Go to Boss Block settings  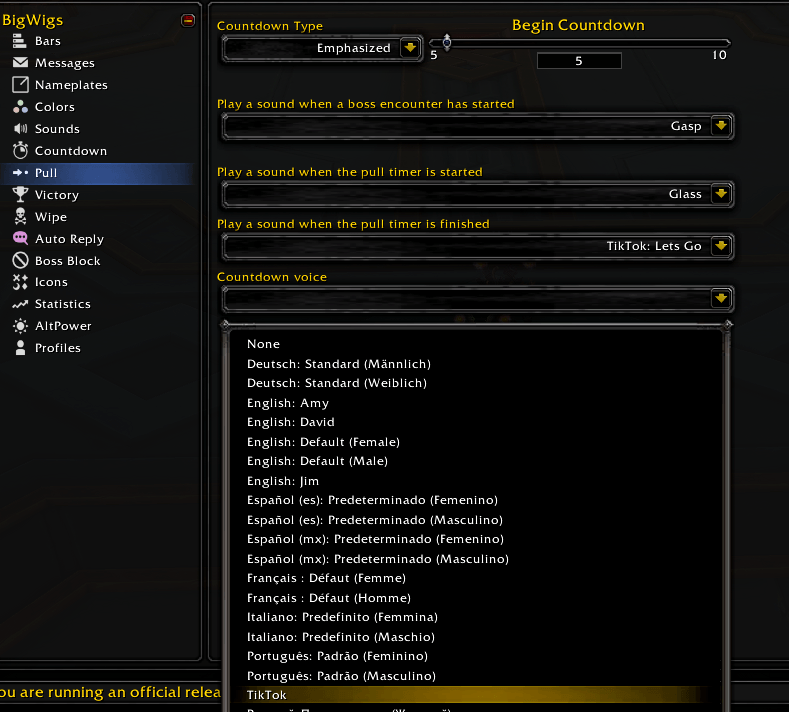point(67,261)
